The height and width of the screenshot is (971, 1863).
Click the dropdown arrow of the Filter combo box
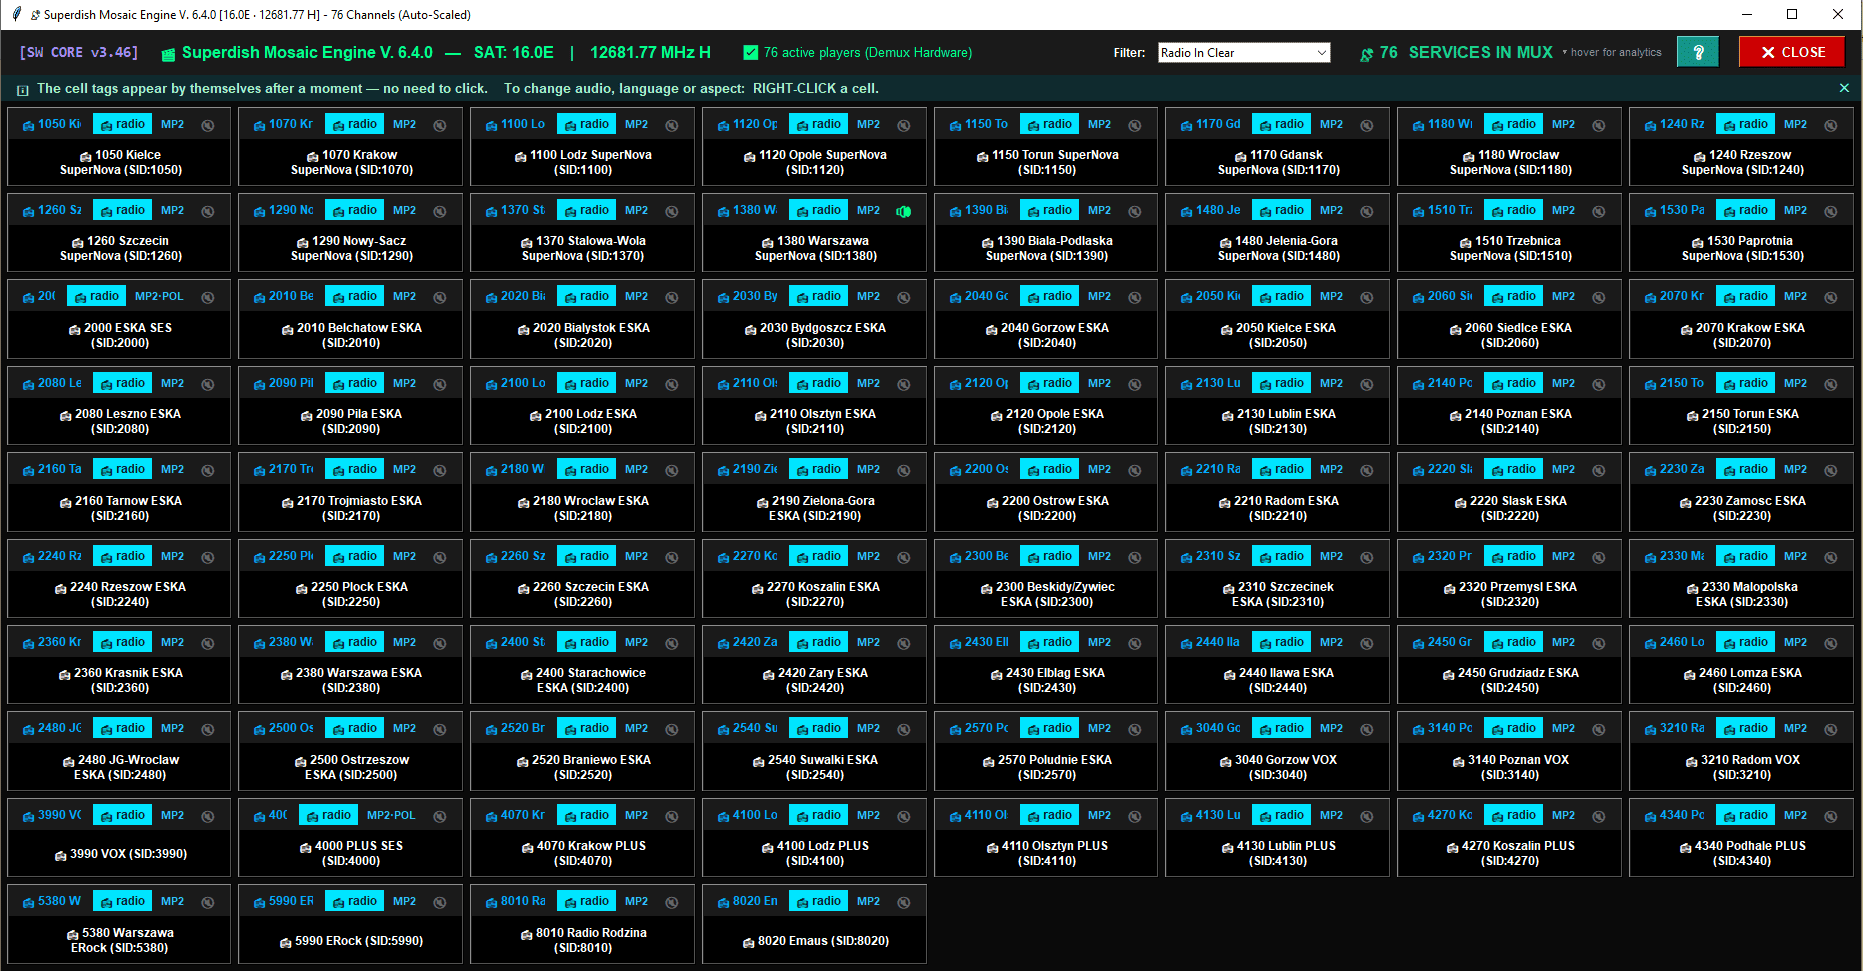tap(1321, 52)
